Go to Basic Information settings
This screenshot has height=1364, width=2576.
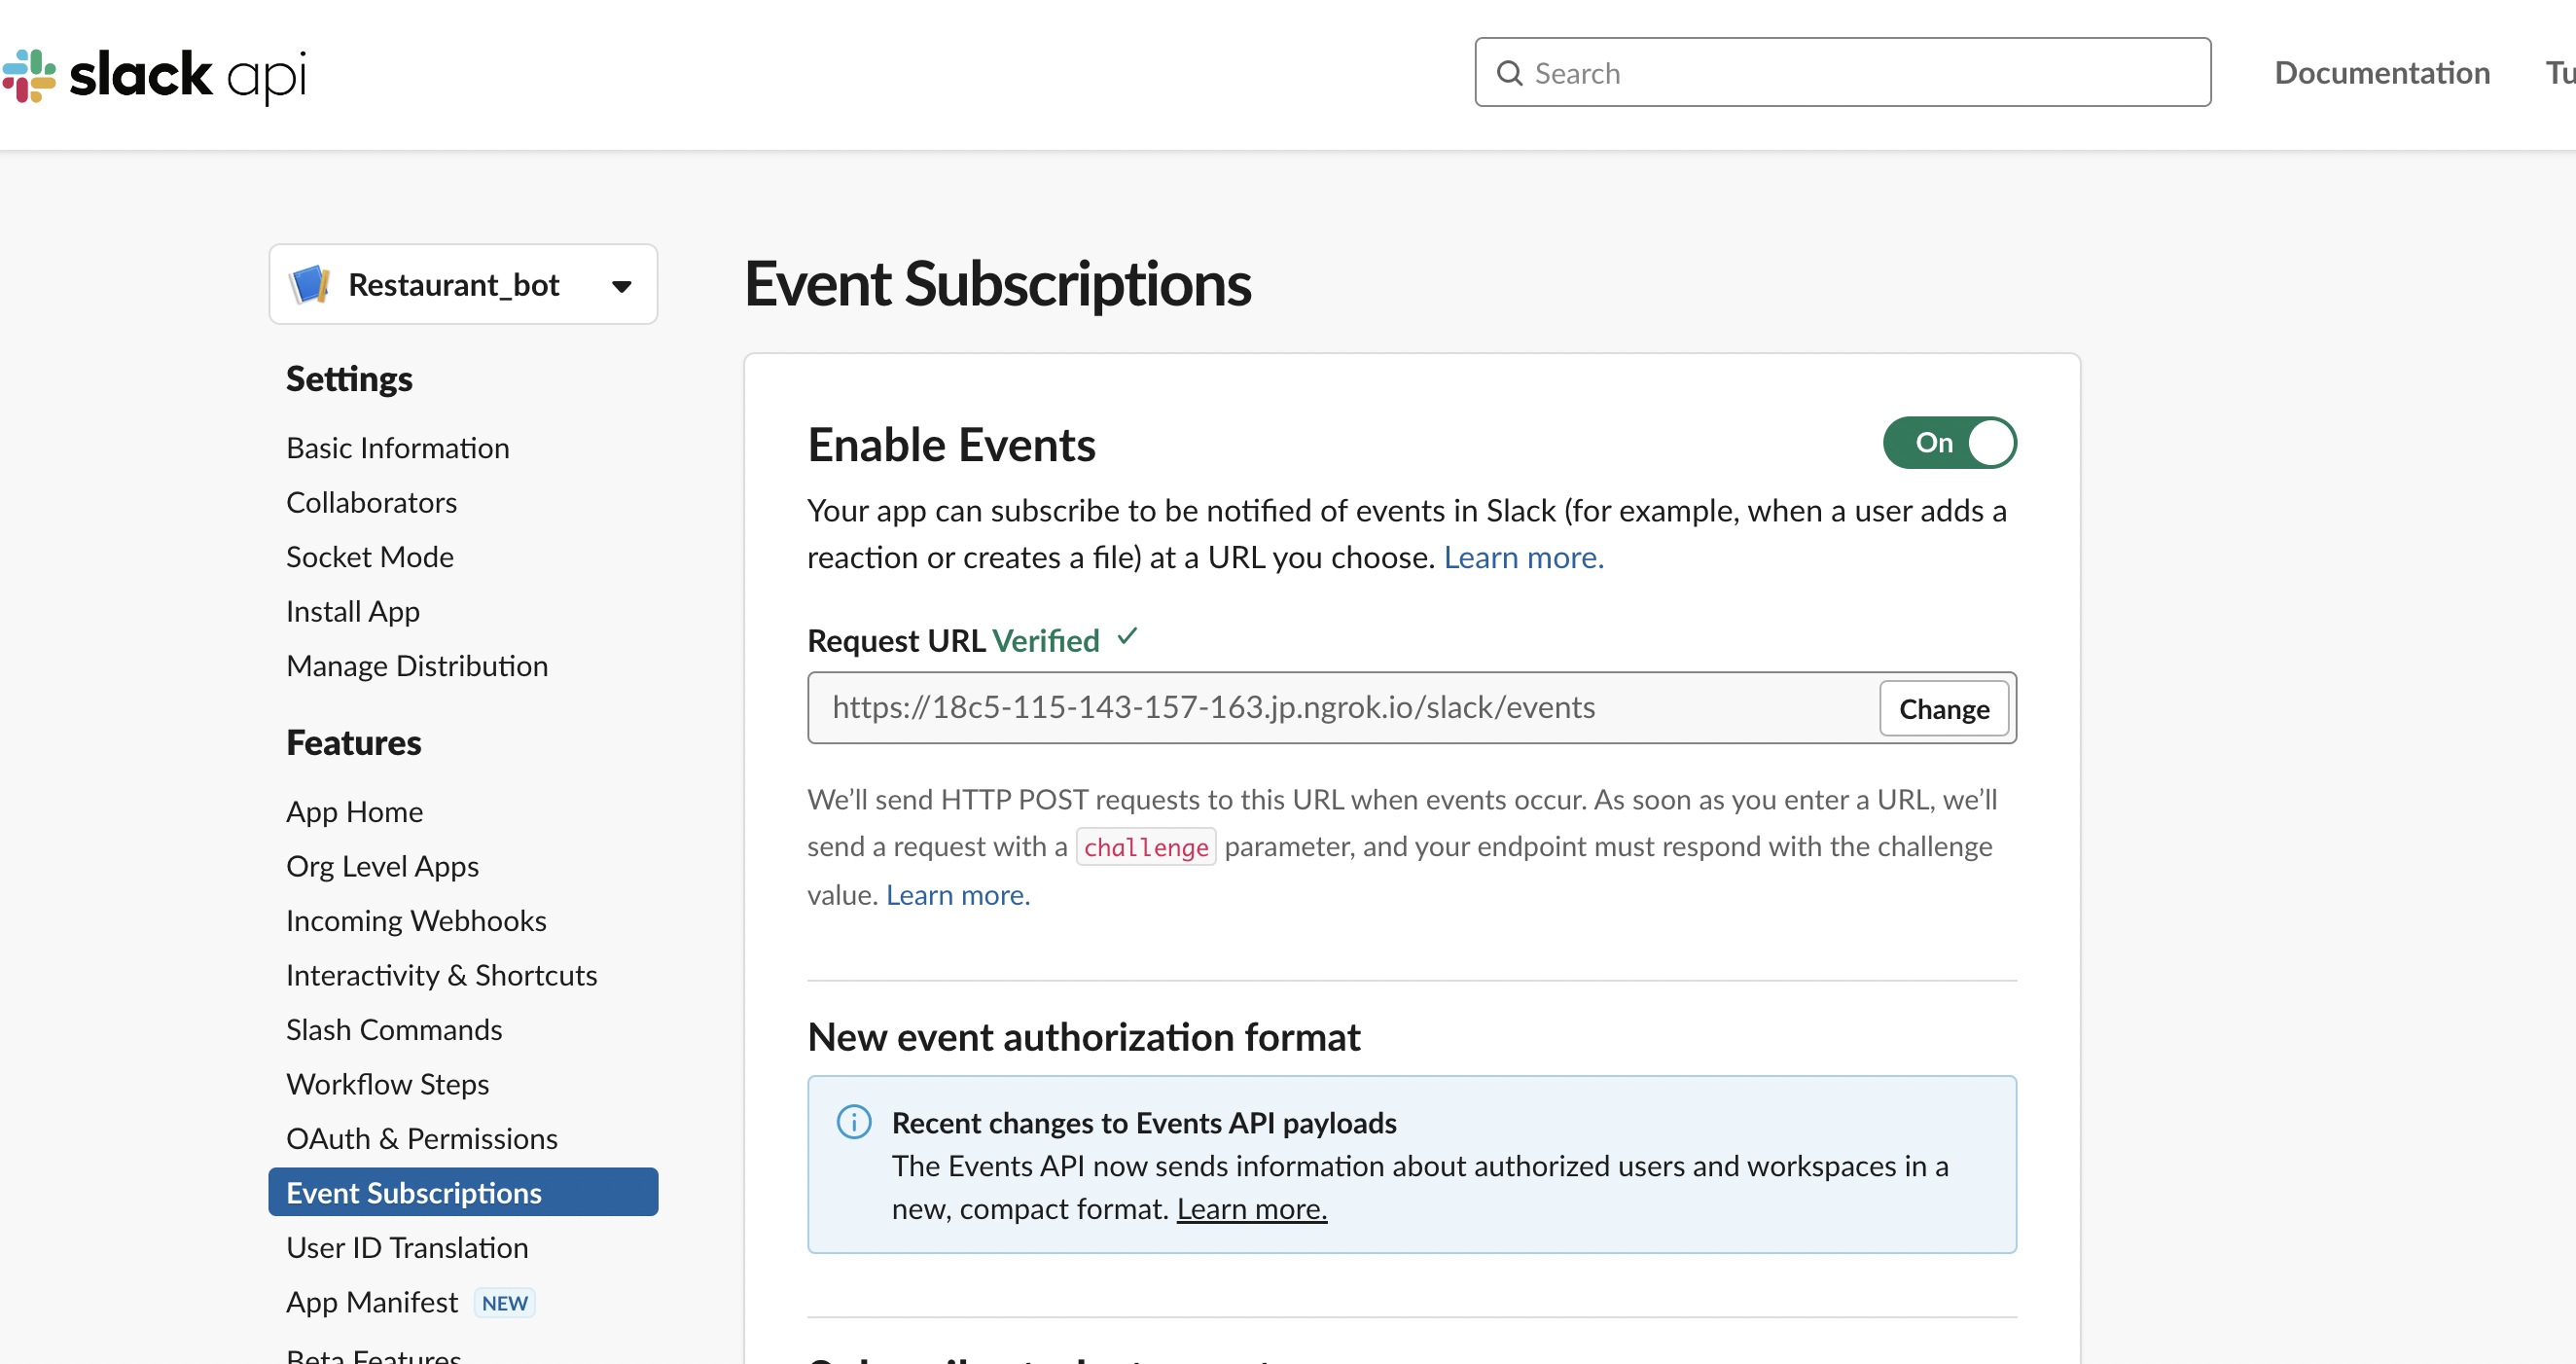click(x=397, y=447)
